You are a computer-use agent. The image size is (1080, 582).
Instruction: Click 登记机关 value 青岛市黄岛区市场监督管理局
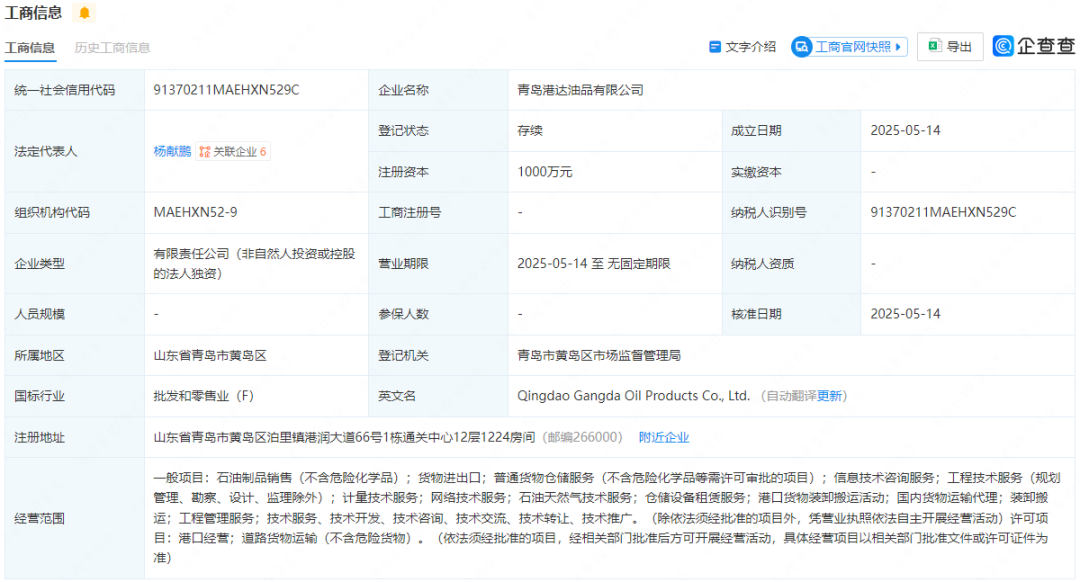(x=599, y=356)
